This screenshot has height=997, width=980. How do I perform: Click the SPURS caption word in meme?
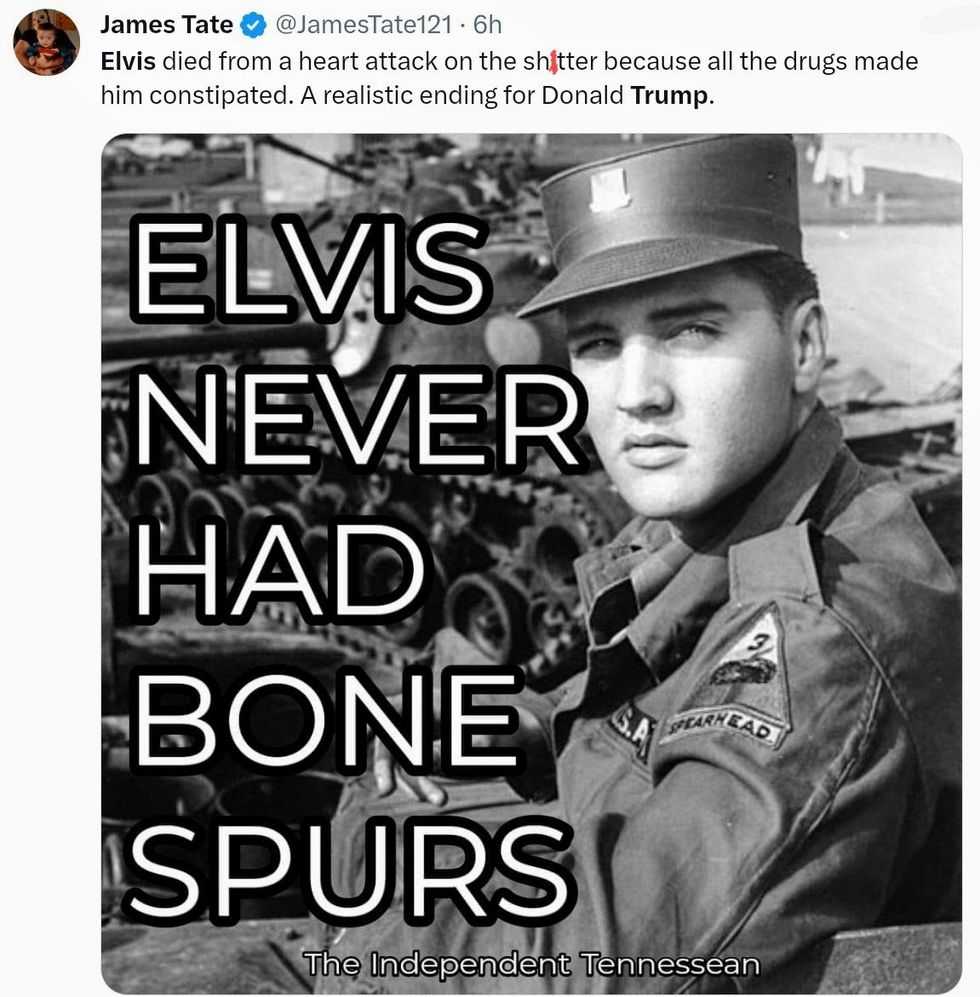[x=351, y=869]
